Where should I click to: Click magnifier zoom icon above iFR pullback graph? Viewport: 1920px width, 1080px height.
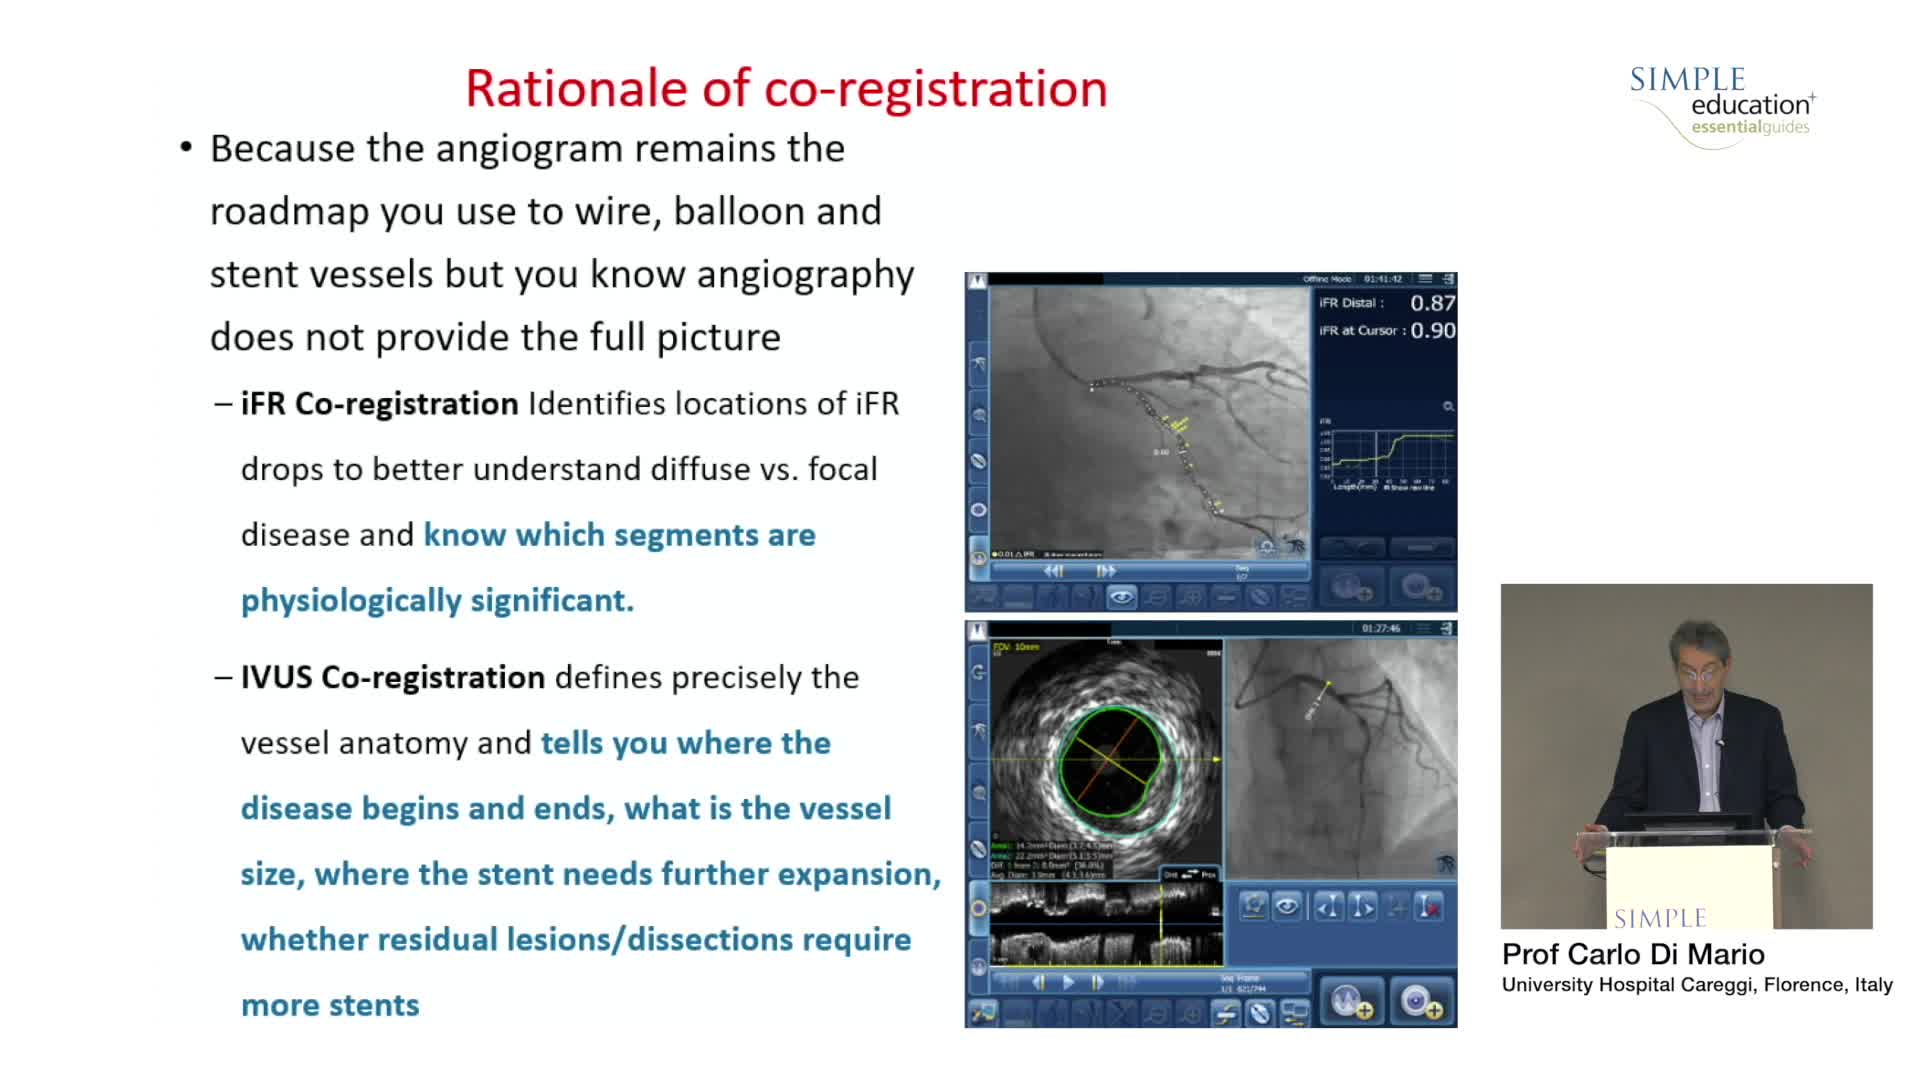[x=1447, y=406]
